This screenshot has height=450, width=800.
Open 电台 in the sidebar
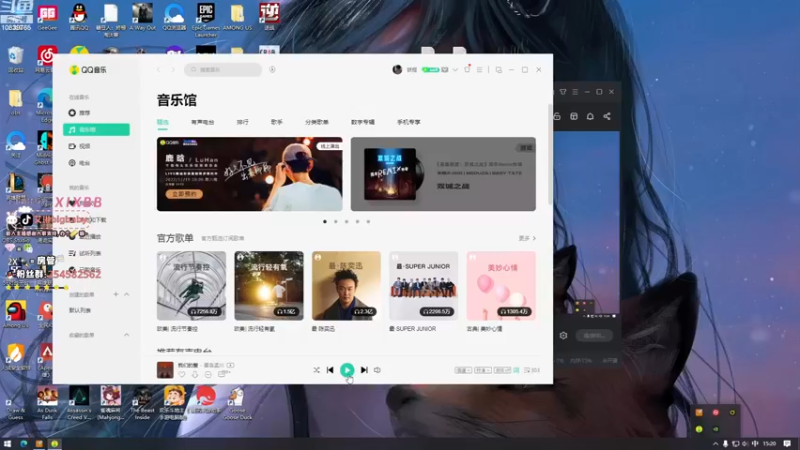80,163
